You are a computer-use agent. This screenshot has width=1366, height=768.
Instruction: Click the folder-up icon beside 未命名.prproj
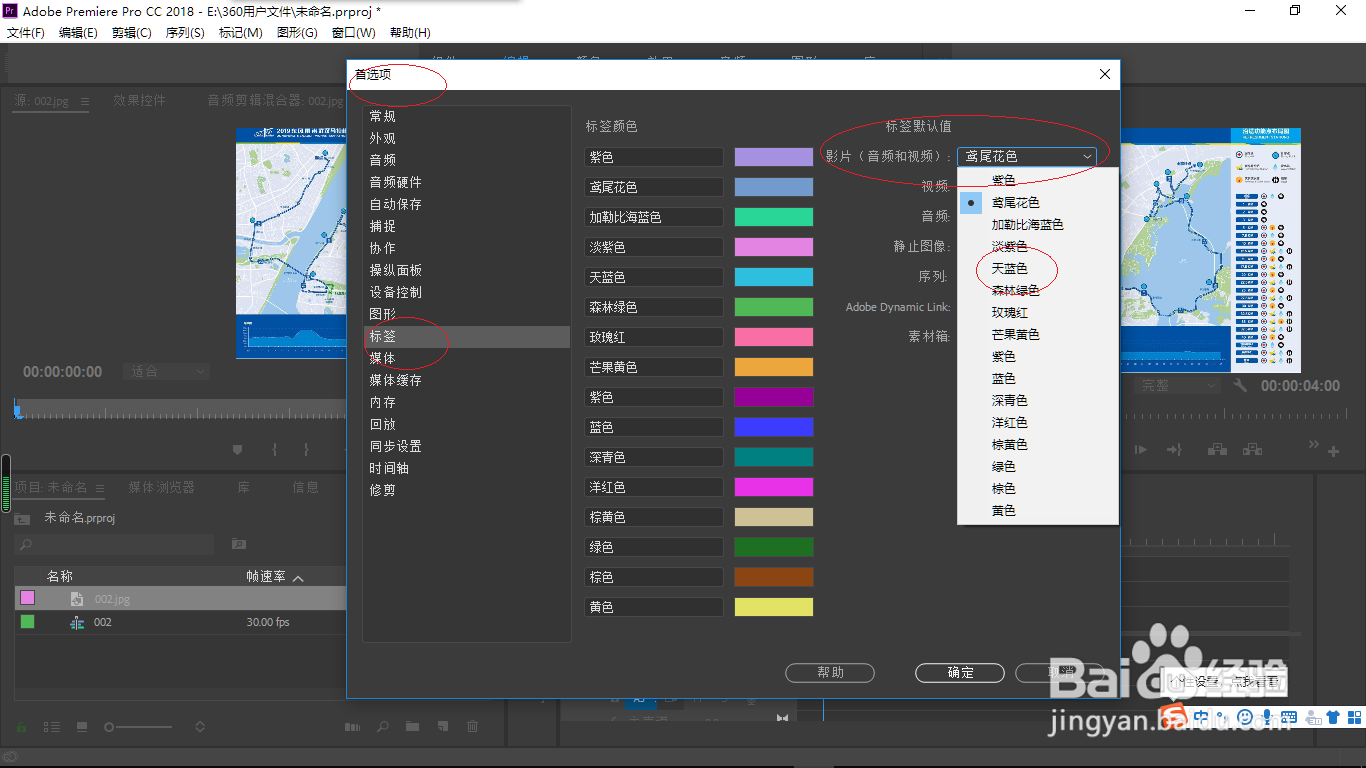pos(22,519)
